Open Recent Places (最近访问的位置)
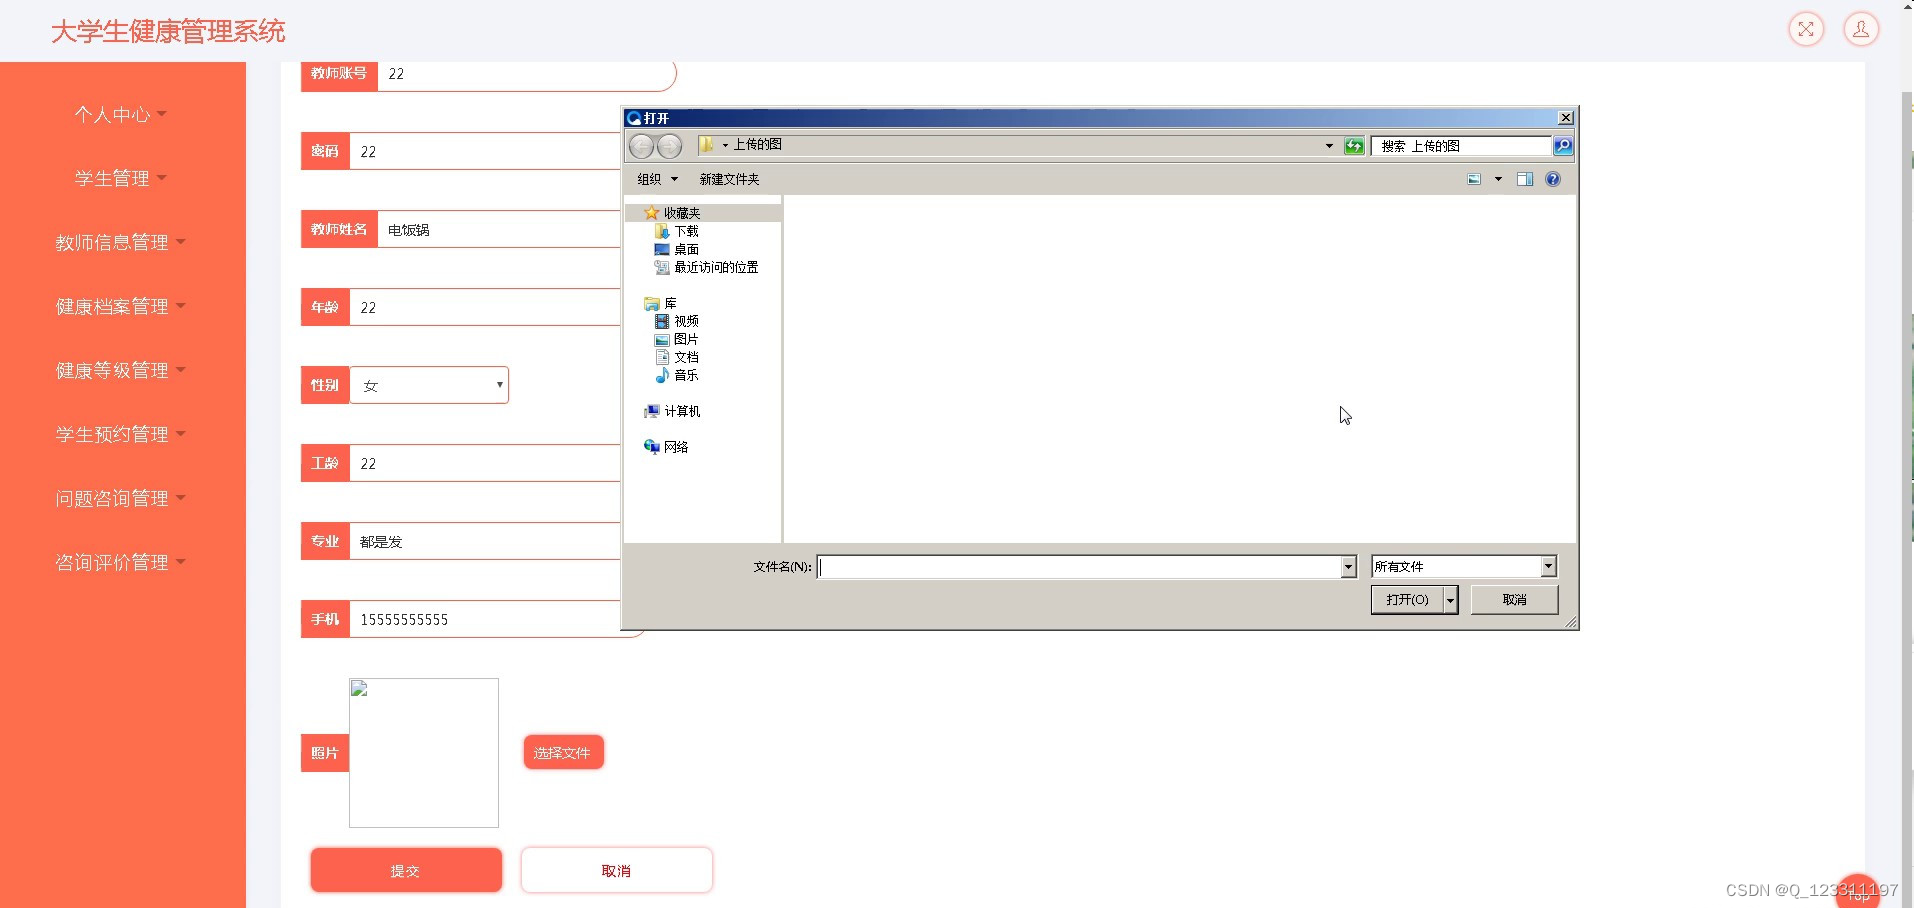The height and width of the screenshot is (908, 1914). point(706,267)
